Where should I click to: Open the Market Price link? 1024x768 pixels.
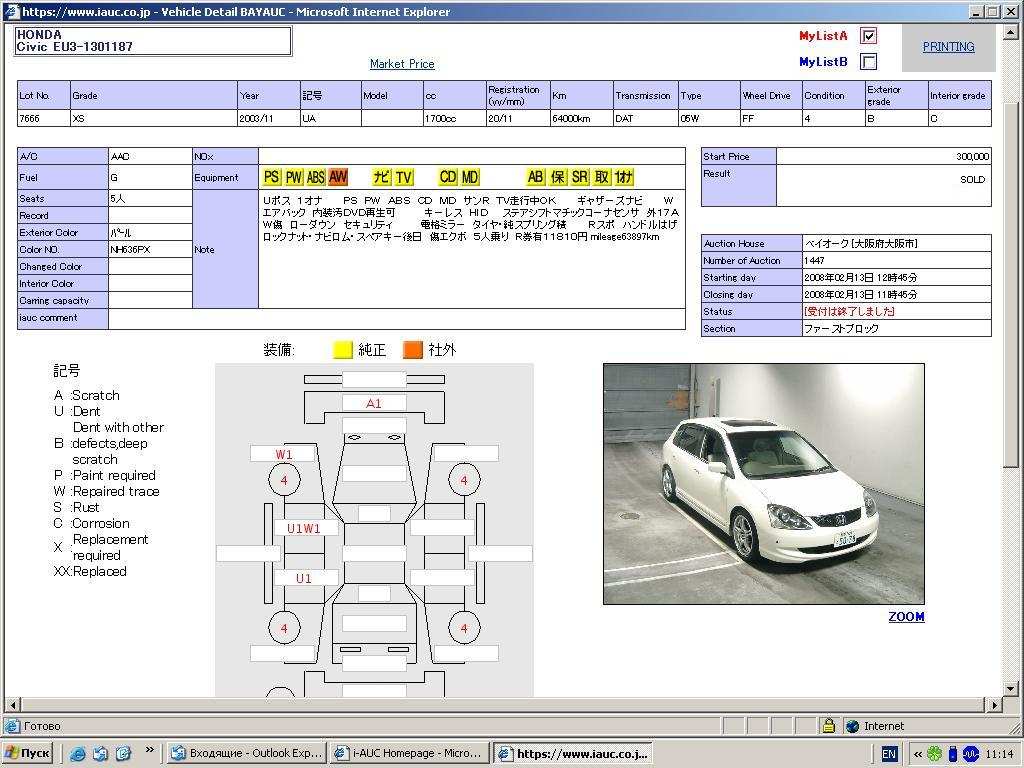pos(402,64)
